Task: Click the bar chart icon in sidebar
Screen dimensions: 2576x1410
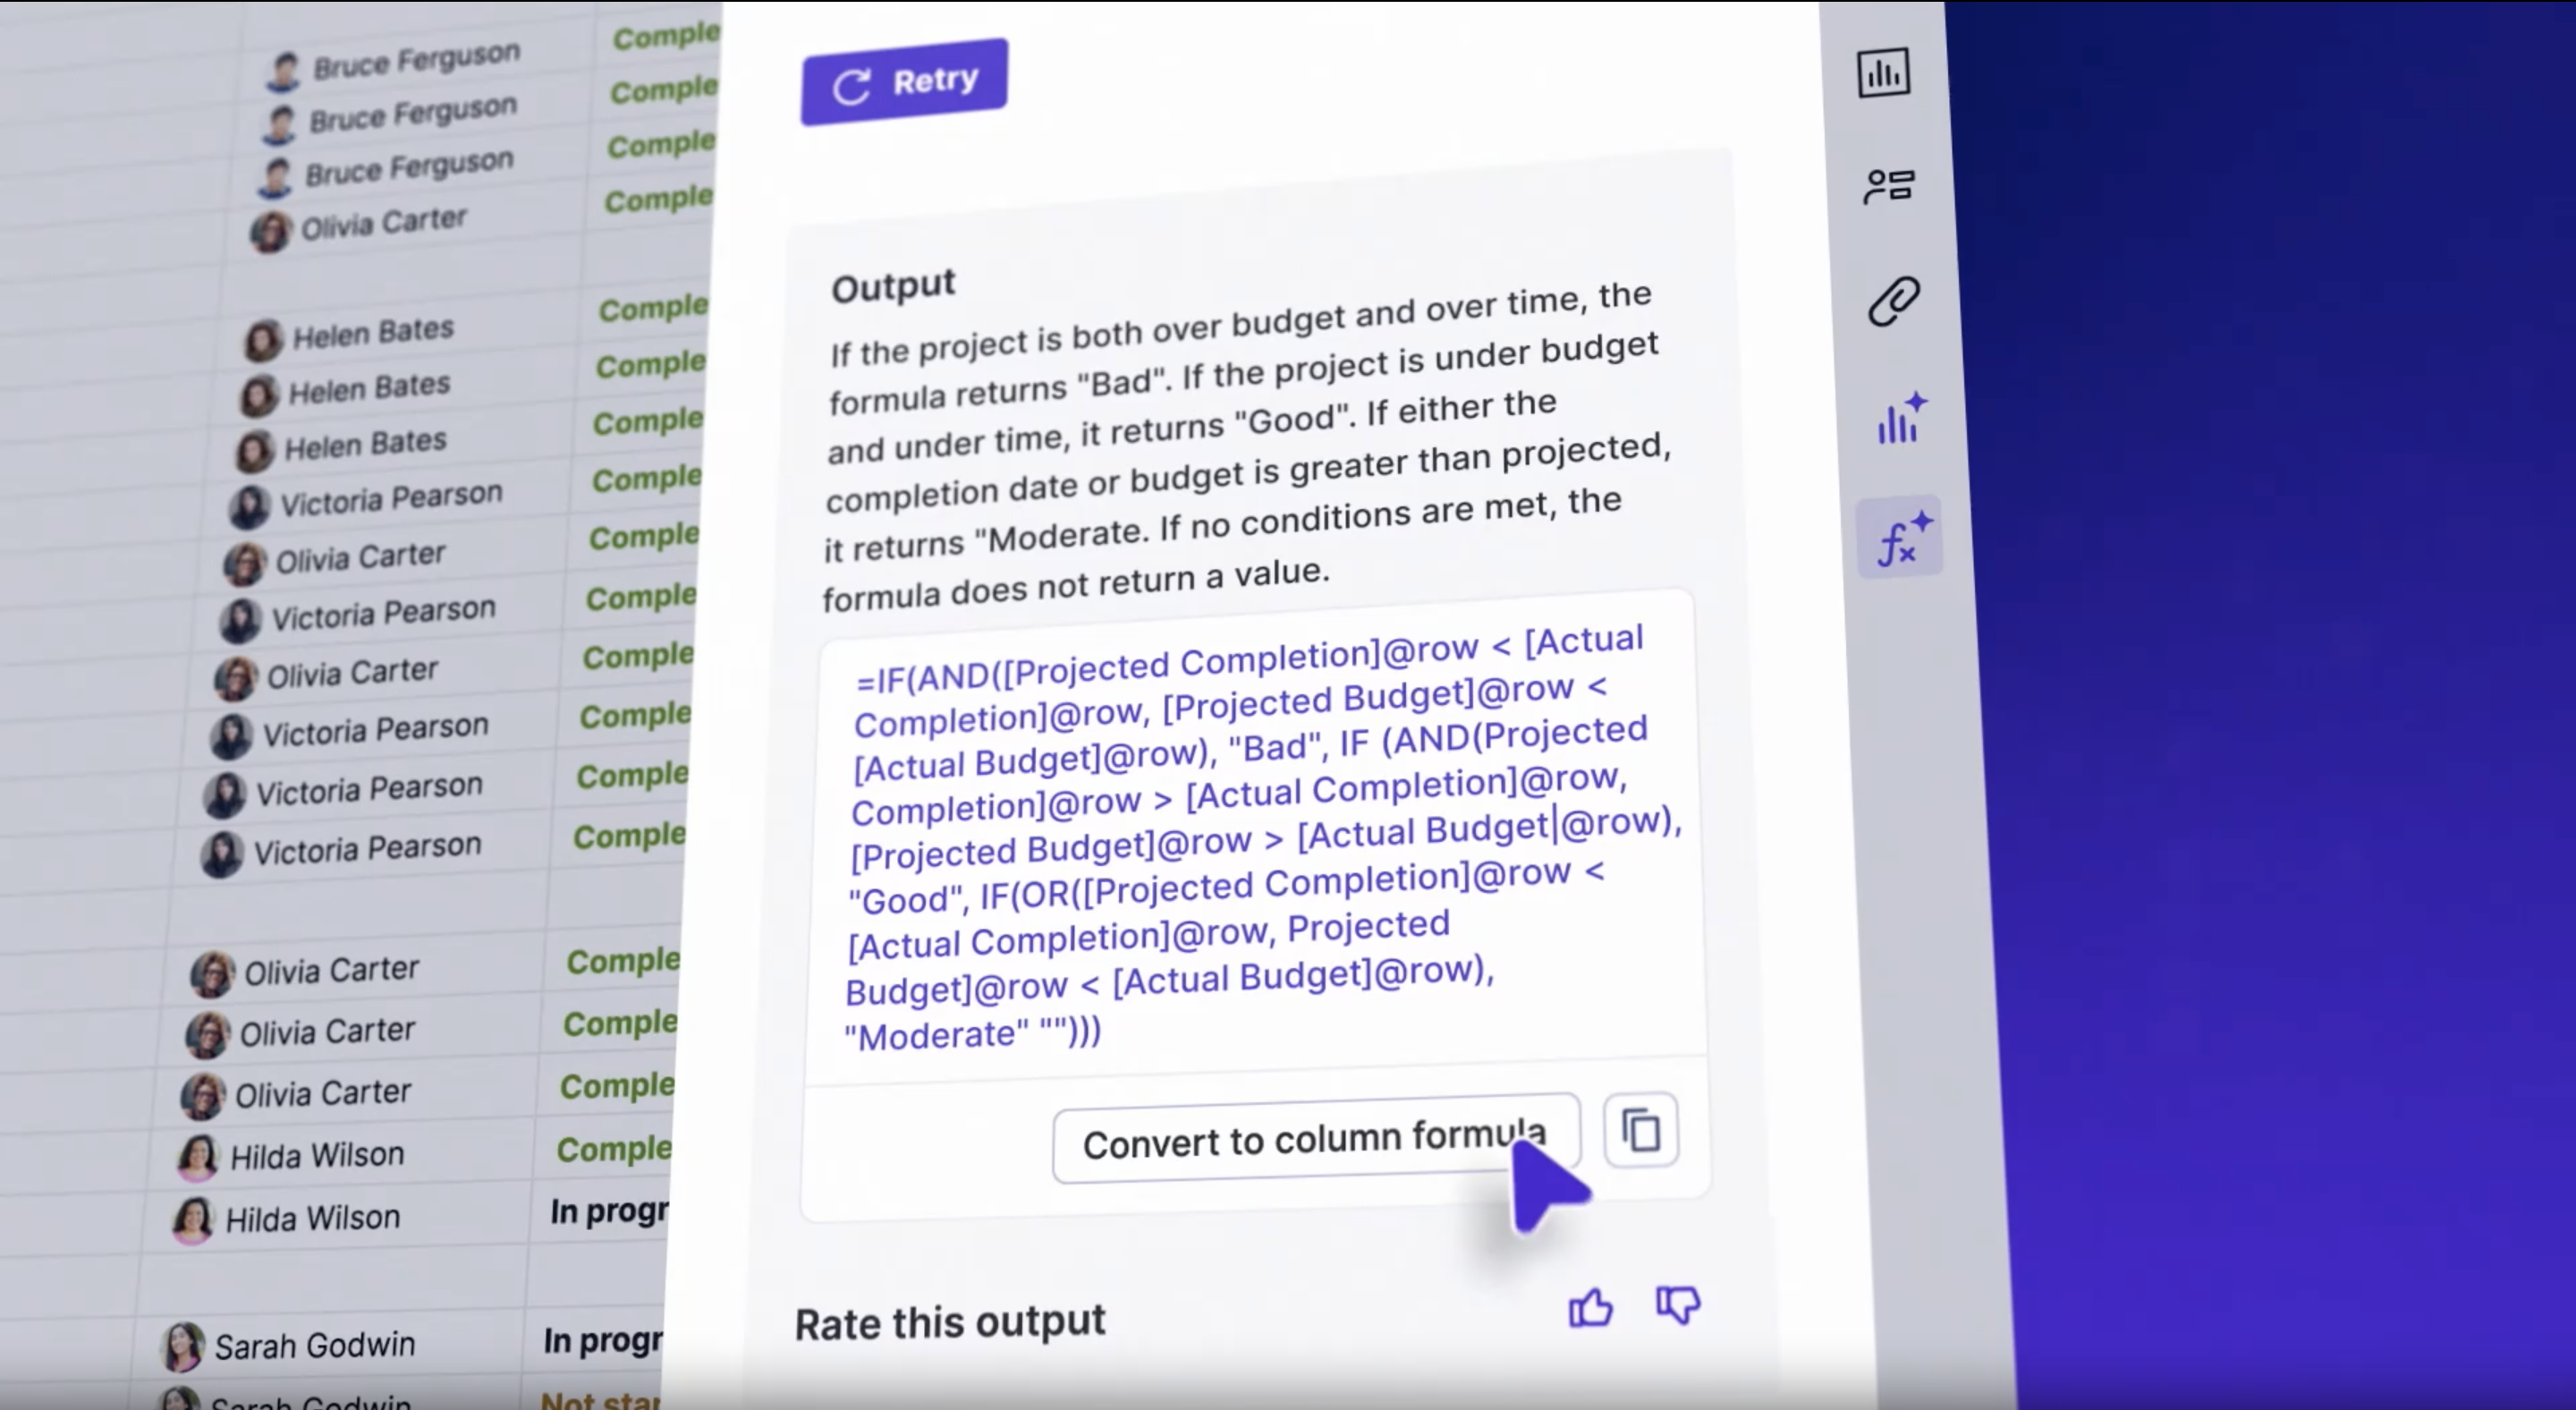Action: 1884,73
